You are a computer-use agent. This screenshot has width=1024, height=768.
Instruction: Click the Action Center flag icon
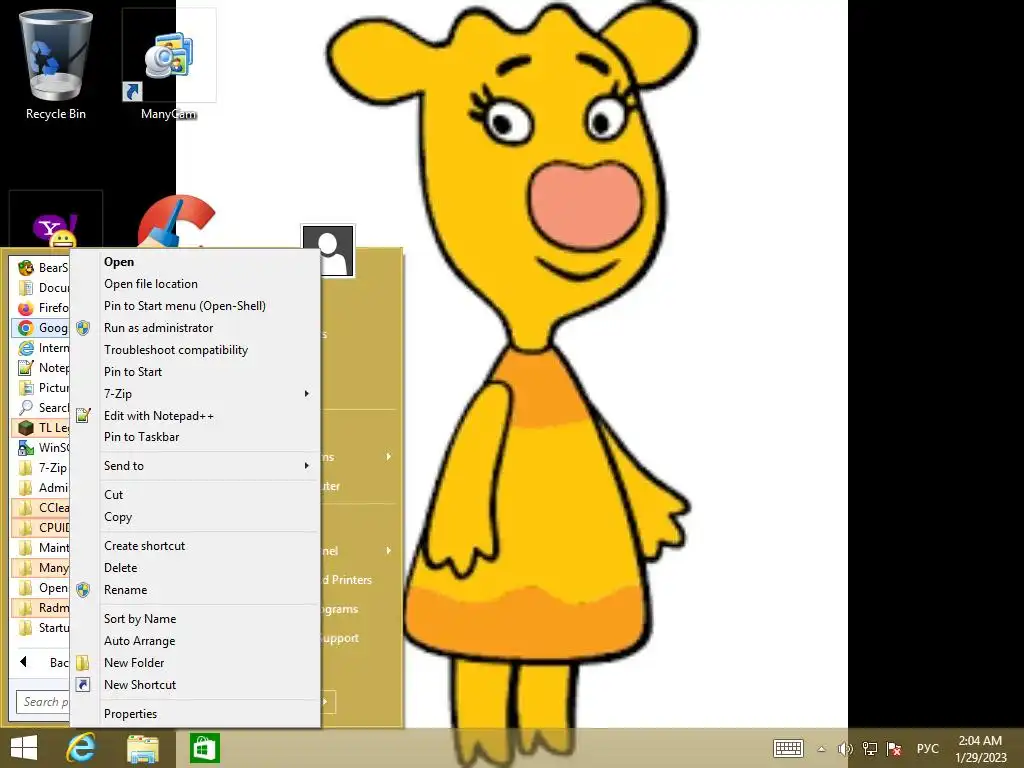pyautogui.click(x=894, y=748)
